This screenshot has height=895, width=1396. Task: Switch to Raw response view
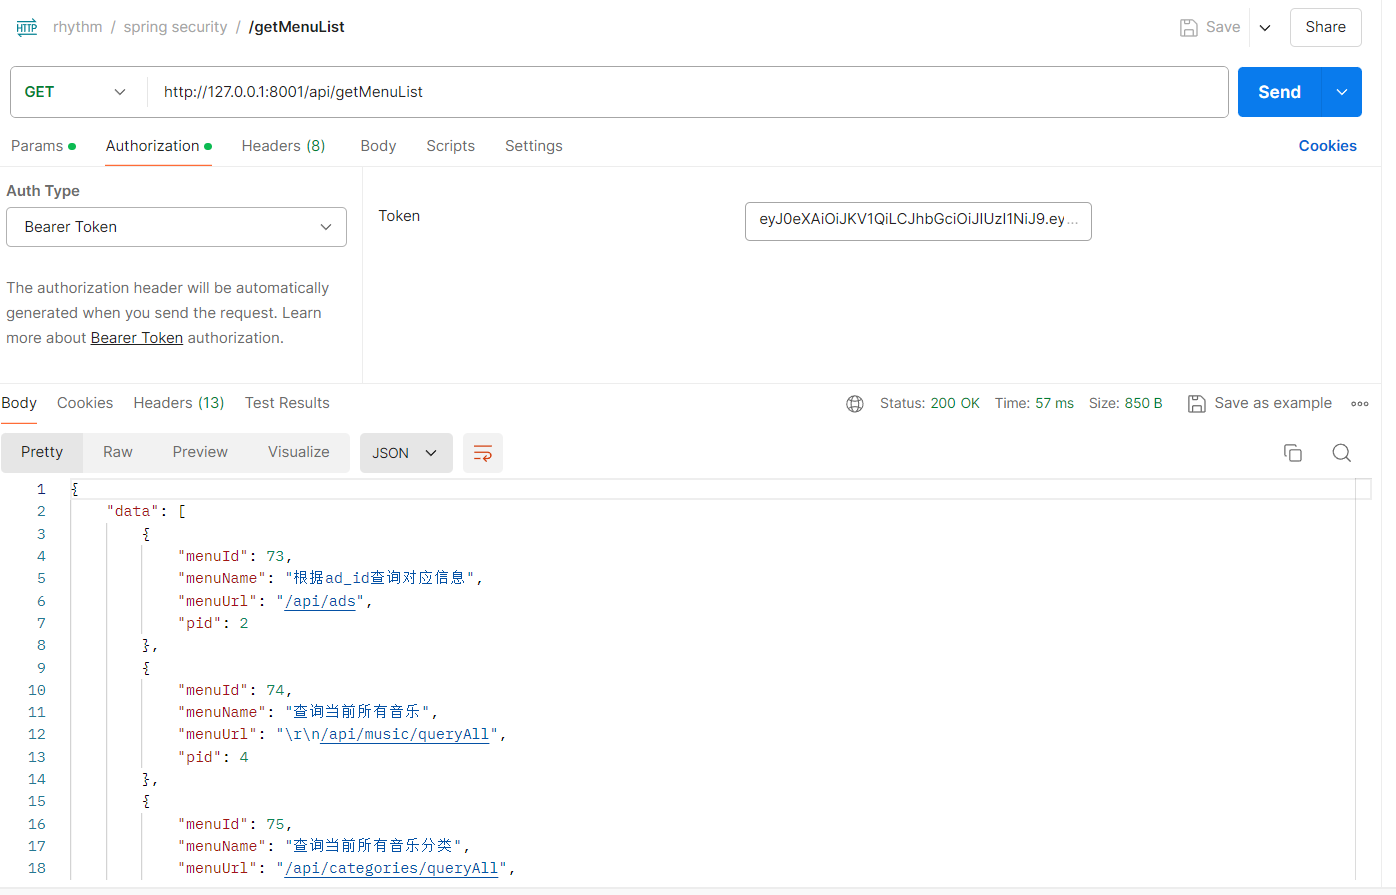[x=117, y=452]
